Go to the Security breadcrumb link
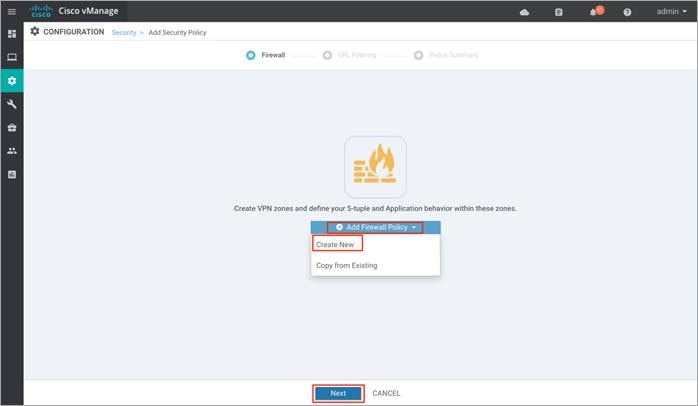 click(x=124, y=32)
